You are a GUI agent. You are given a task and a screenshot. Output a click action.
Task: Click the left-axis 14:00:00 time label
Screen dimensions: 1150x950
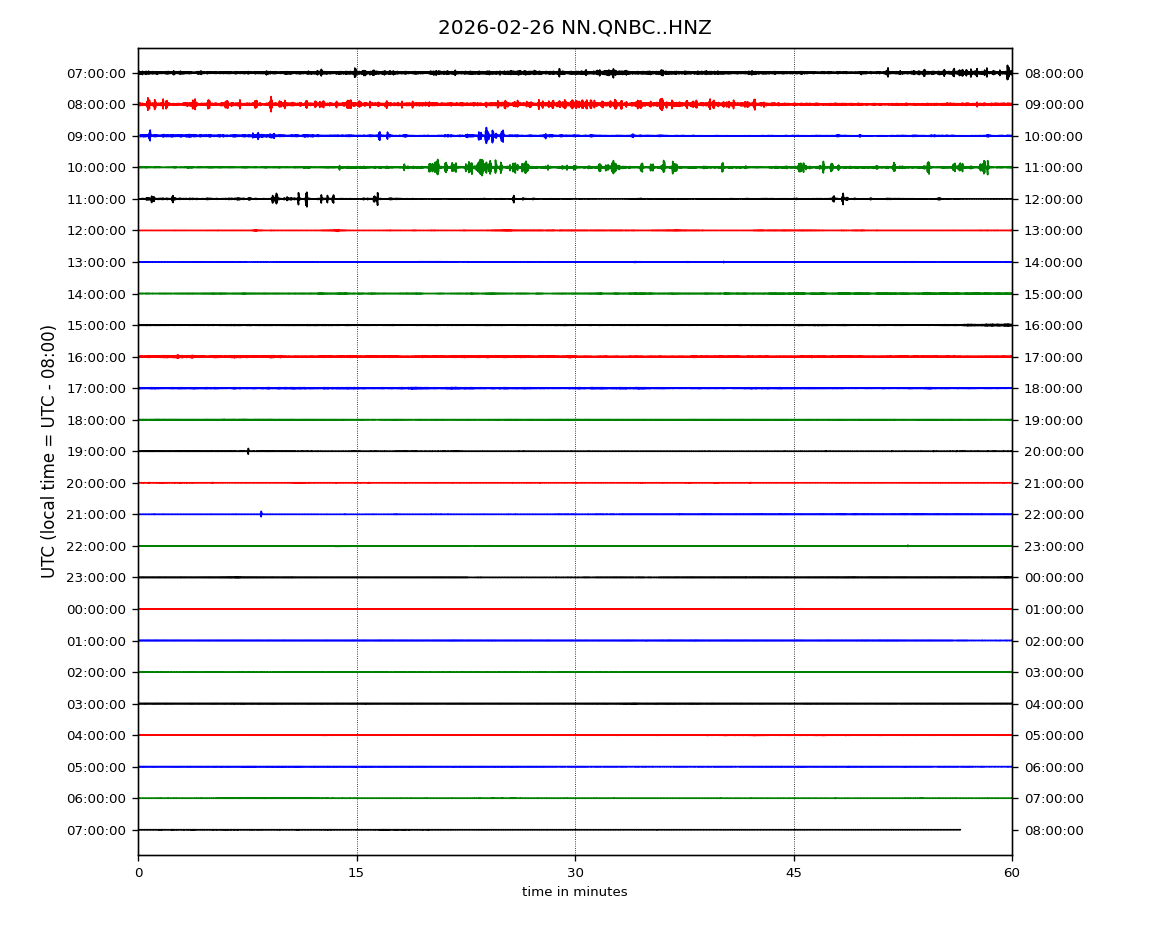tap(96, 294)
